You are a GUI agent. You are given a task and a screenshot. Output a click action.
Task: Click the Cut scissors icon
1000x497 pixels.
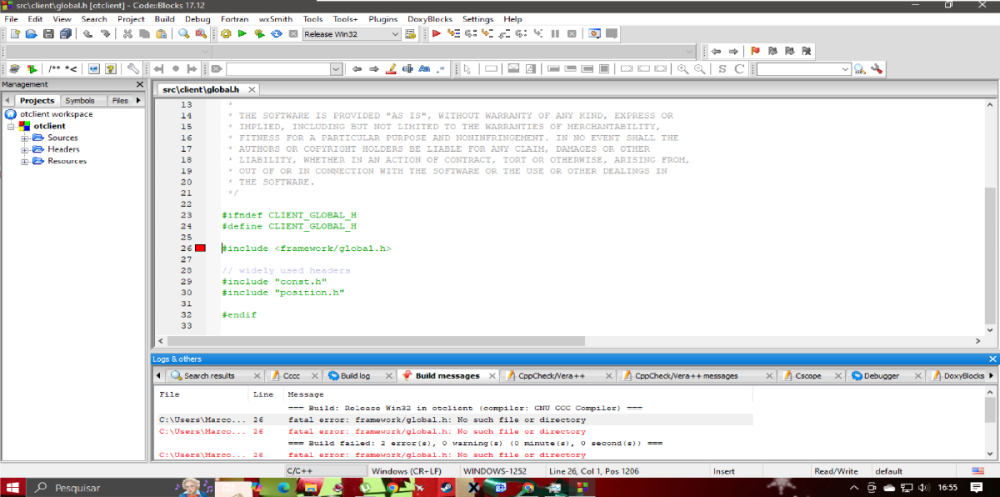click(128, 34)
